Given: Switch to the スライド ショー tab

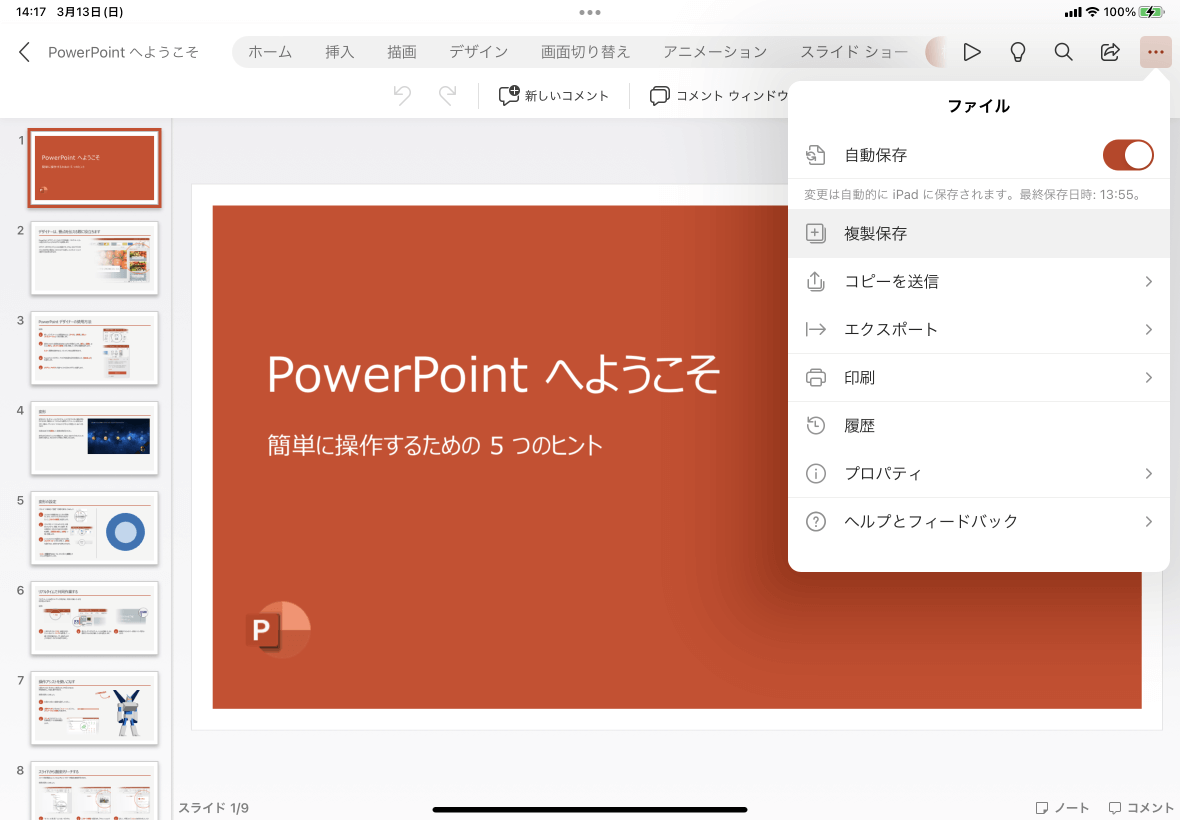Looking at the screenshot, I should click(x=853, y=52).
